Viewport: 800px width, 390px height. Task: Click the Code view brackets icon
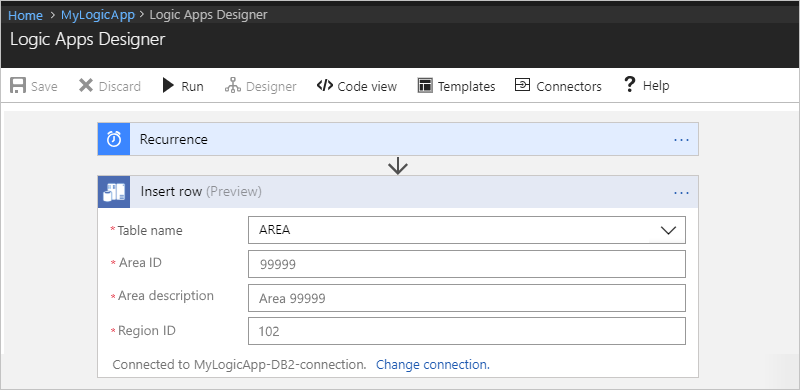[324, 85]
